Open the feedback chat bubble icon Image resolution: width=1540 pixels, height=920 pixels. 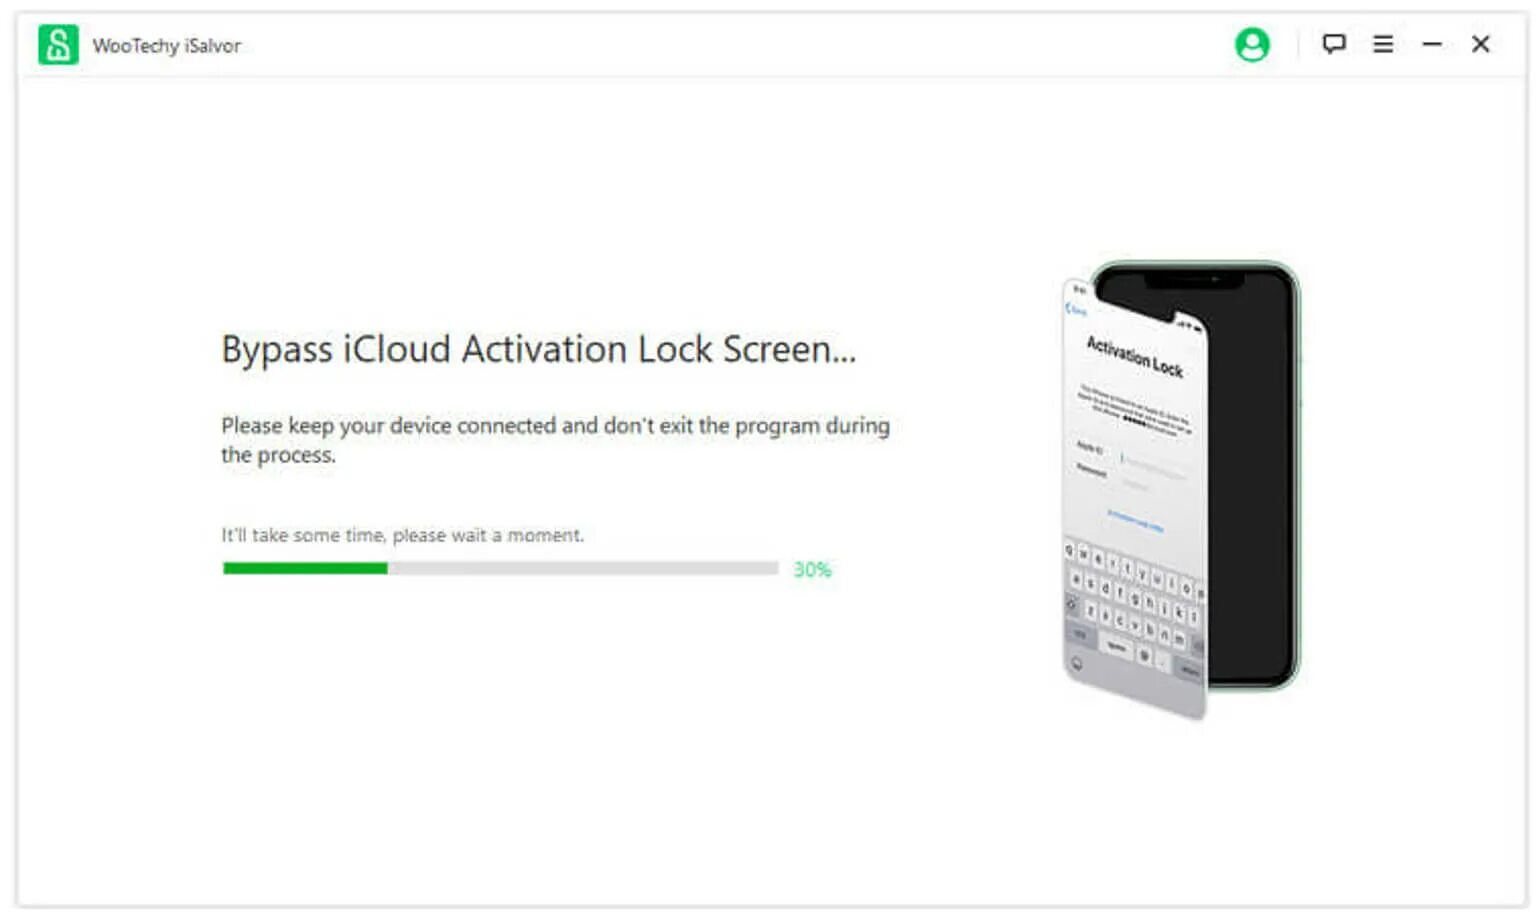(x=1334, y=44)
